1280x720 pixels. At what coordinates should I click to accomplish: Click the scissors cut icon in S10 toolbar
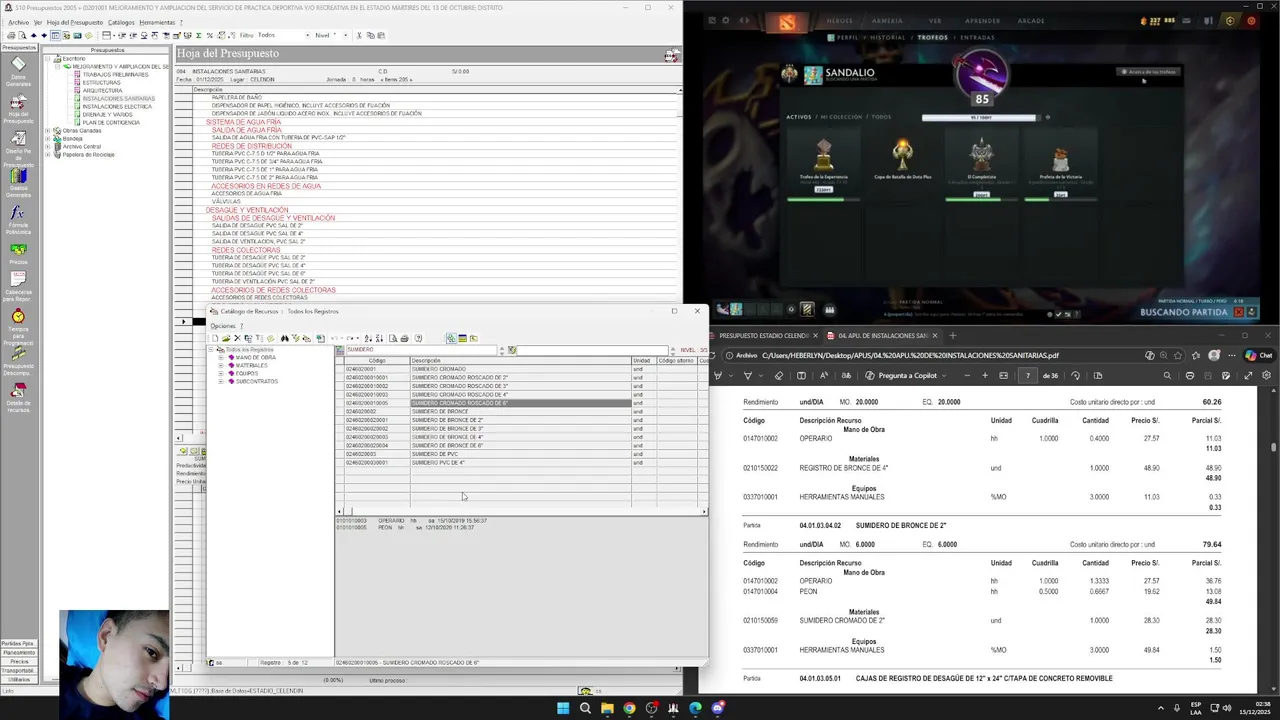point(359,35)
